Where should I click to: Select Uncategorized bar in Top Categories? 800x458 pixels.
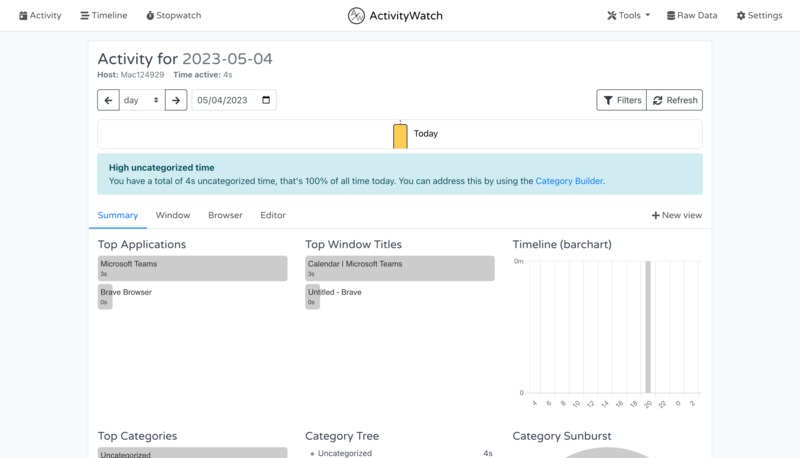click(x=192, y=453)
